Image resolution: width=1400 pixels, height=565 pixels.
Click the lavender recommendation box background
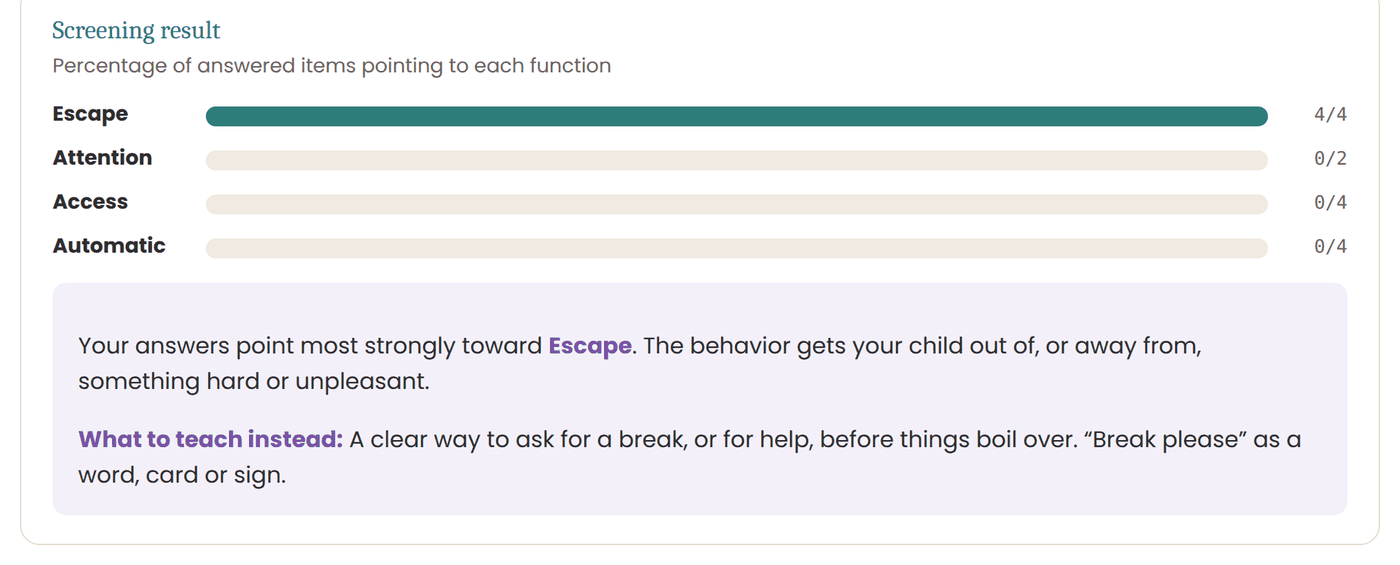coord(699,400)
